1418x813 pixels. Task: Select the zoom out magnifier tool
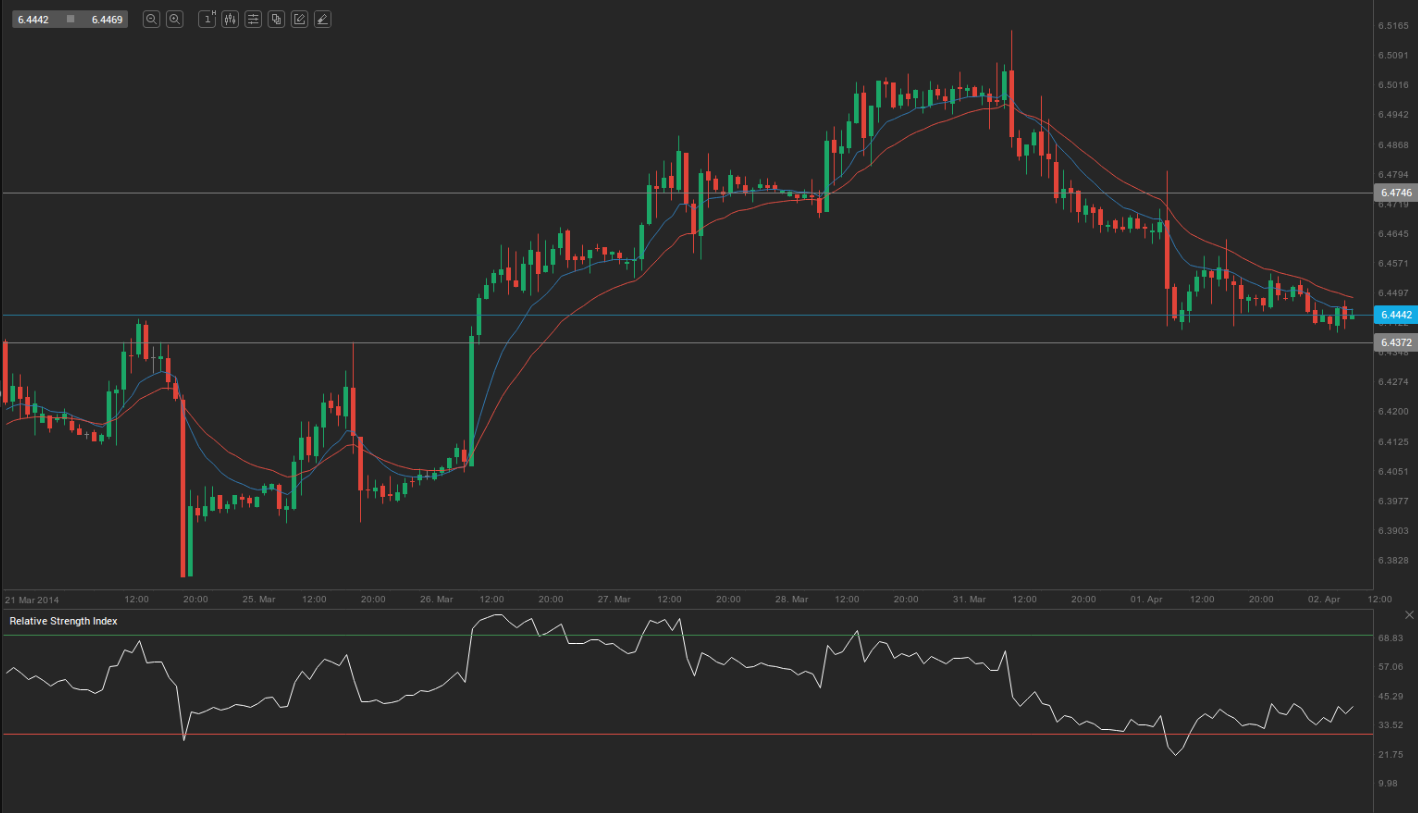(151, 18)
